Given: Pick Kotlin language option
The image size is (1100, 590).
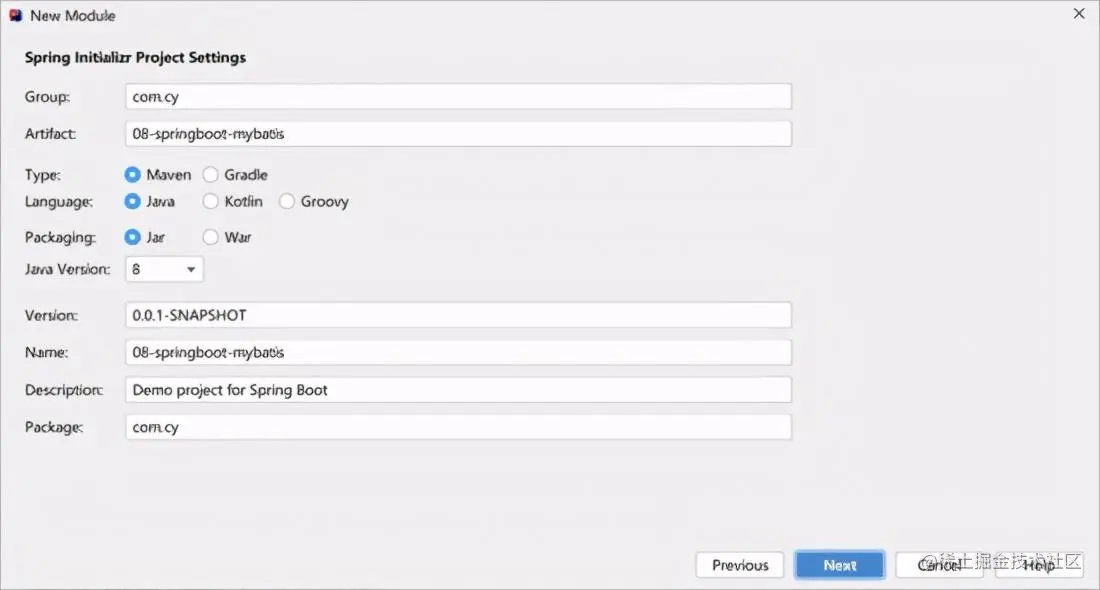Looking at the screenshot, I should point(210,201).
